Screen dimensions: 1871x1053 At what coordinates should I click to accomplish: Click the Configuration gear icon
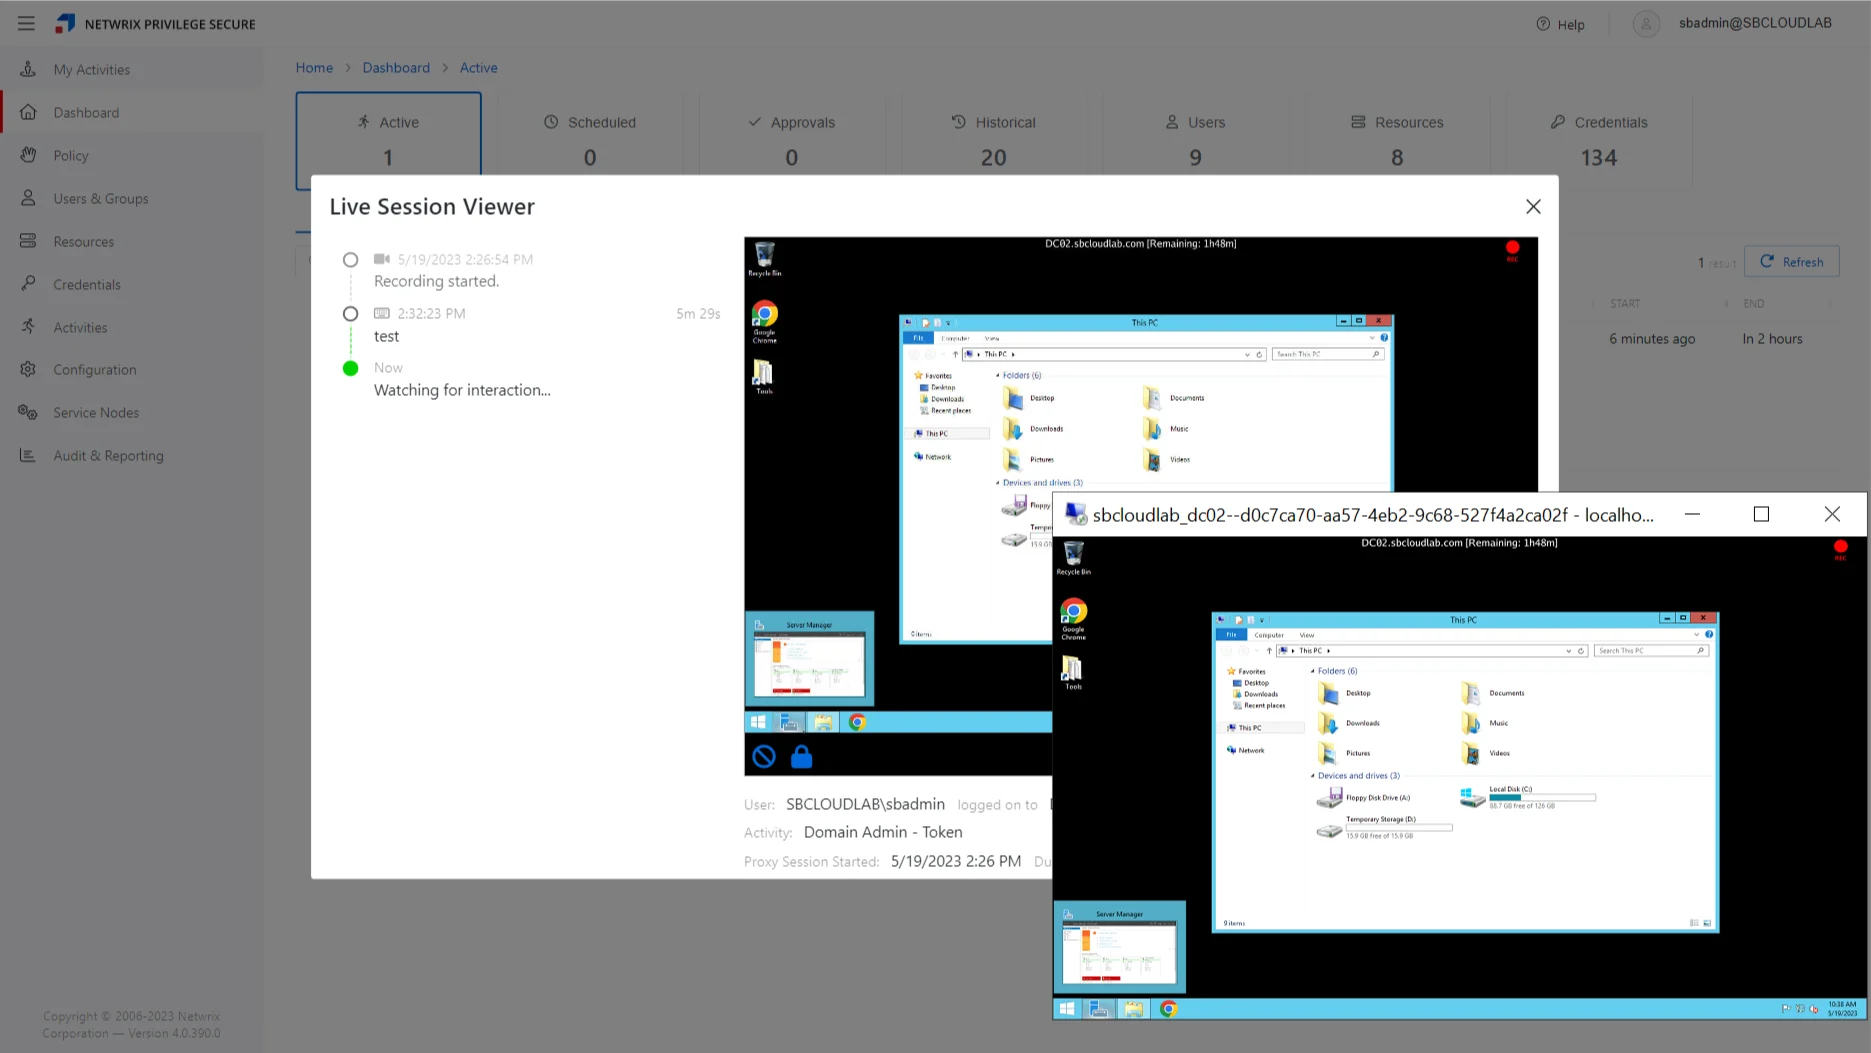28,369
